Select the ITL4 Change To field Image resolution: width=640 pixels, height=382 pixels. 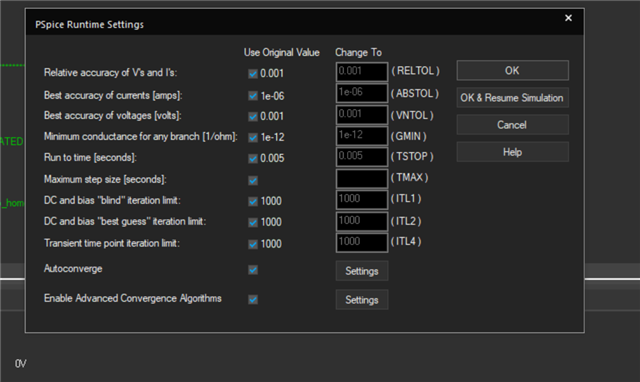pos(362,243)
